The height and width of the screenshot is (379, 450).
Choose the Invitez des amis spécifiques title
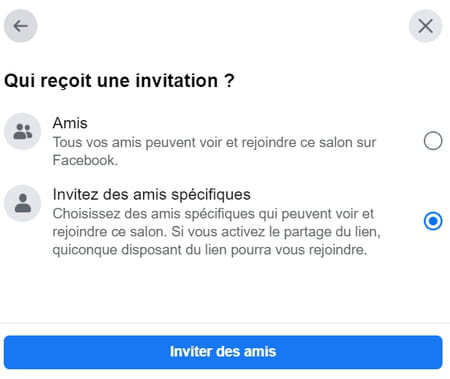(152, 195)
